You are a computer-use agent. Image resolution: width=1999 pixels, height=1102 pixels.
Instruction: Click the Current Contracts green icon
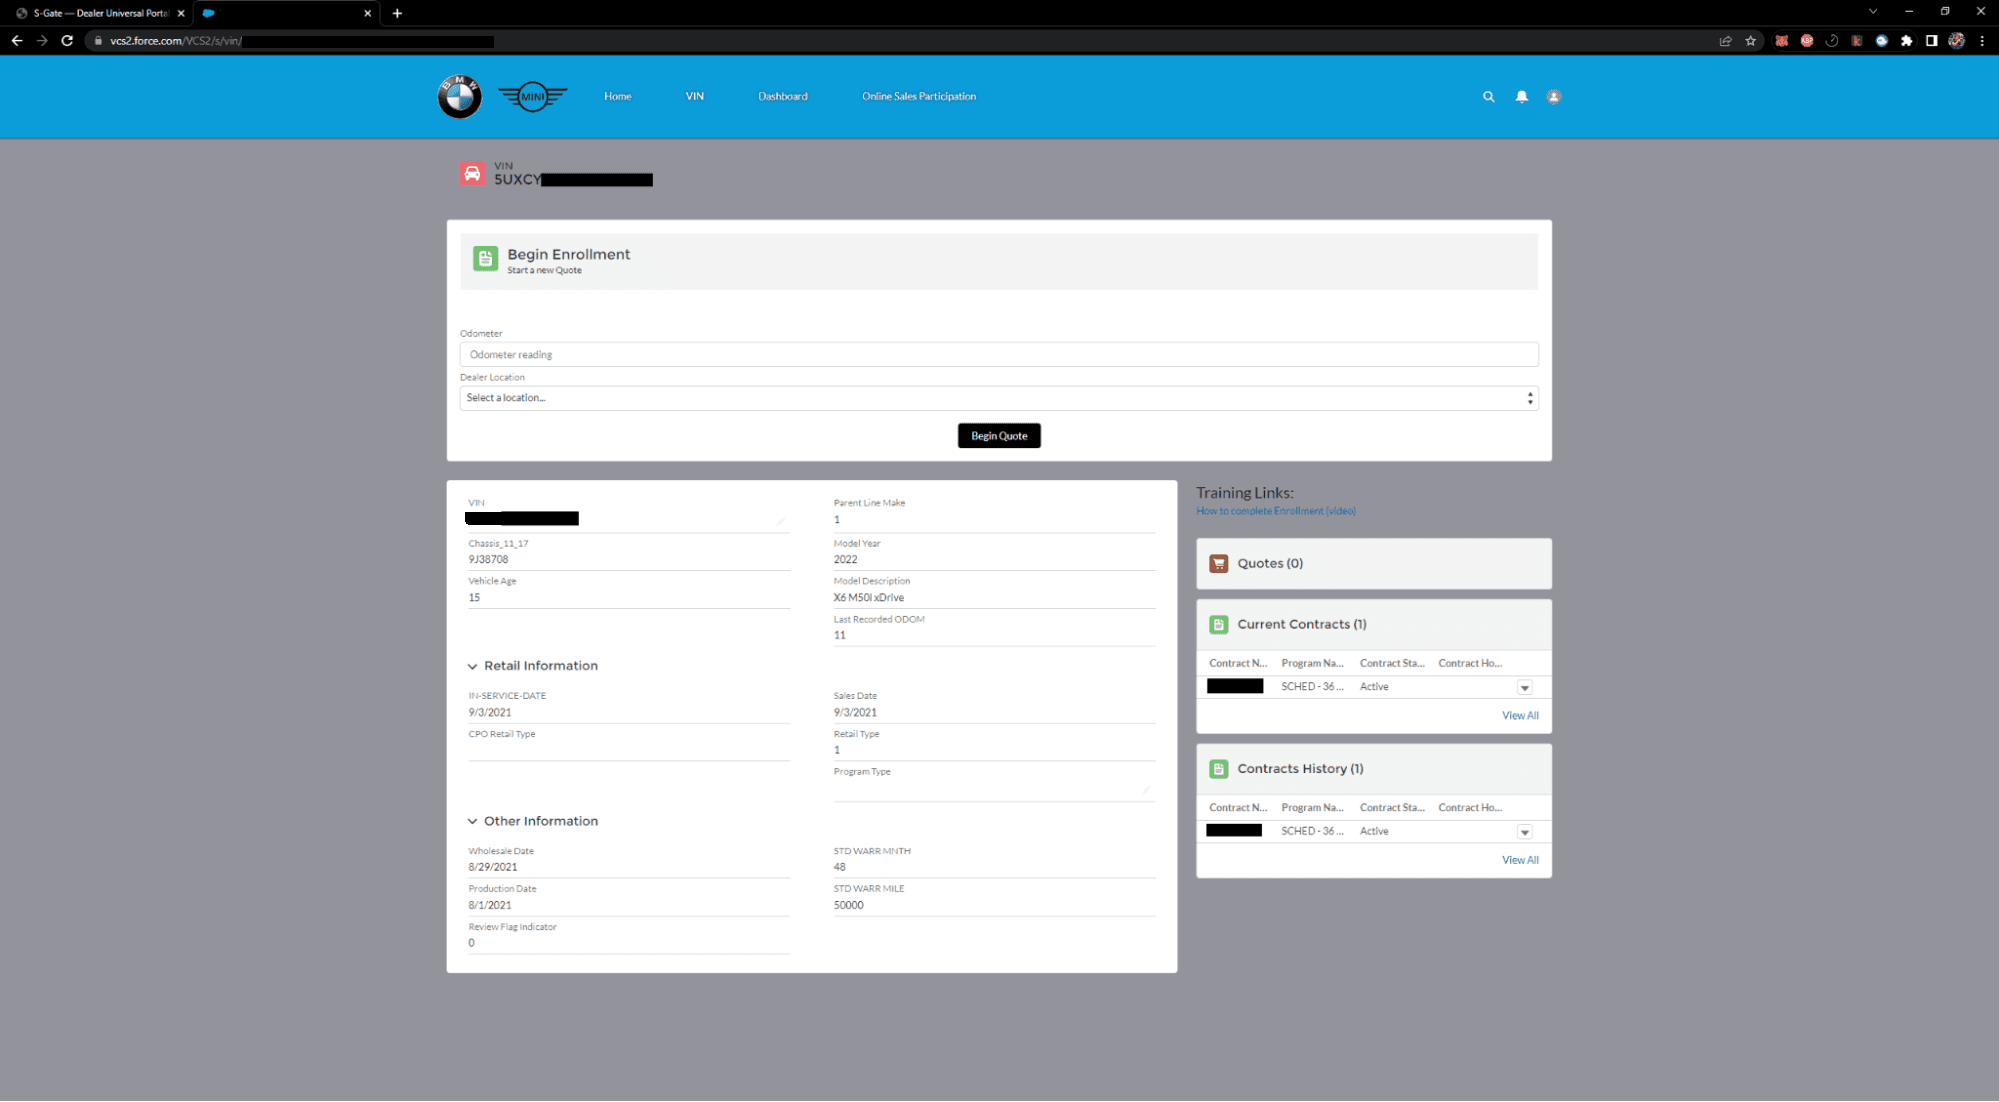[x=1218, y=625]
